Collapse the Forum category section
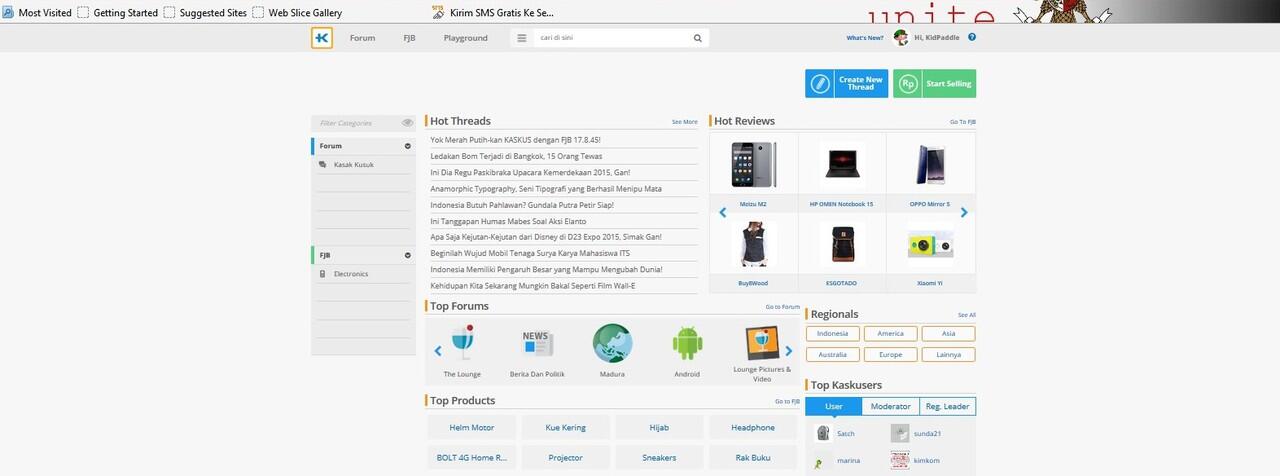1280x476 pixels. tap(408, 146)
